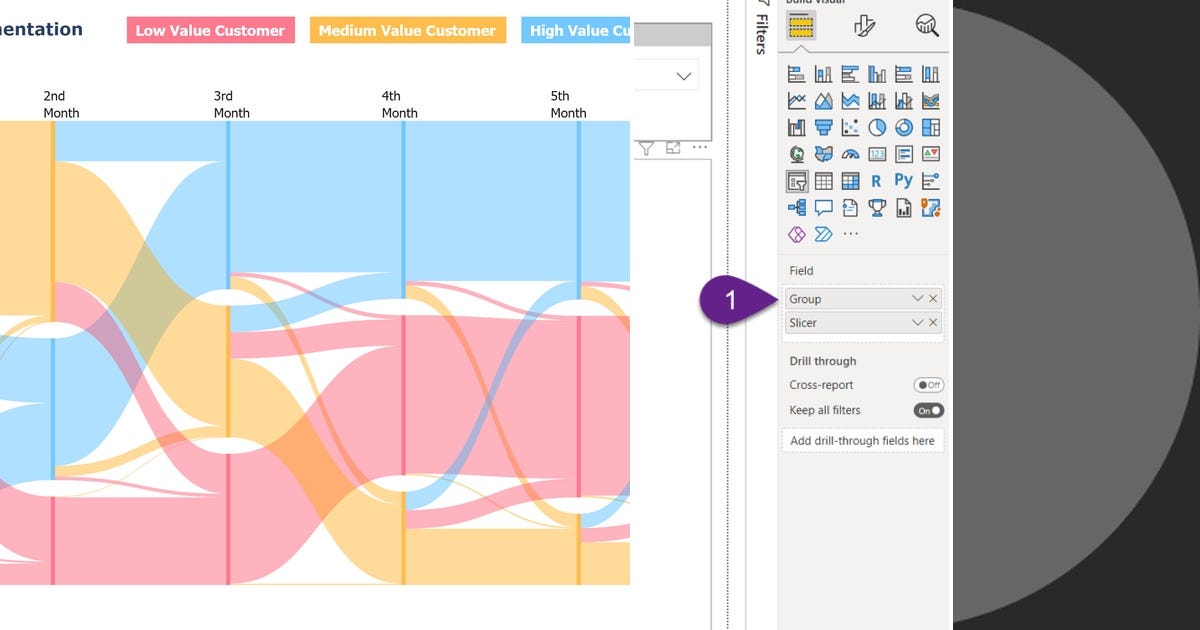Pick the scatter chart visual
The height and width of the screenshot is (630, 1200).
850,127
